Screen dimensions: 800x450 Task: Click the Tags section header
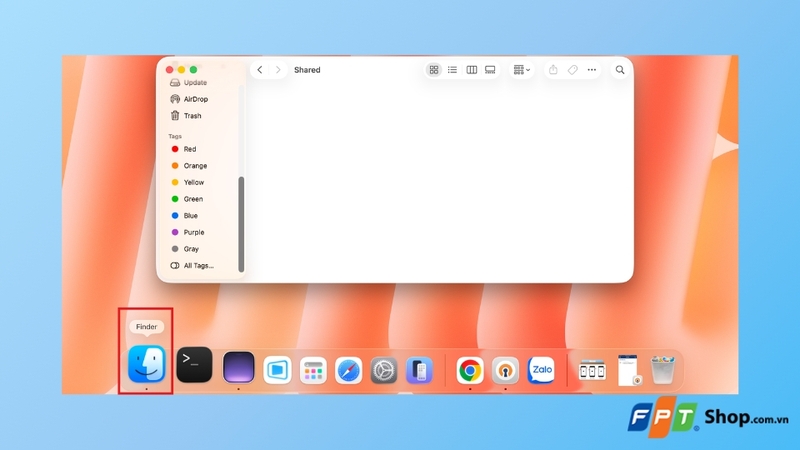(175, 136)
